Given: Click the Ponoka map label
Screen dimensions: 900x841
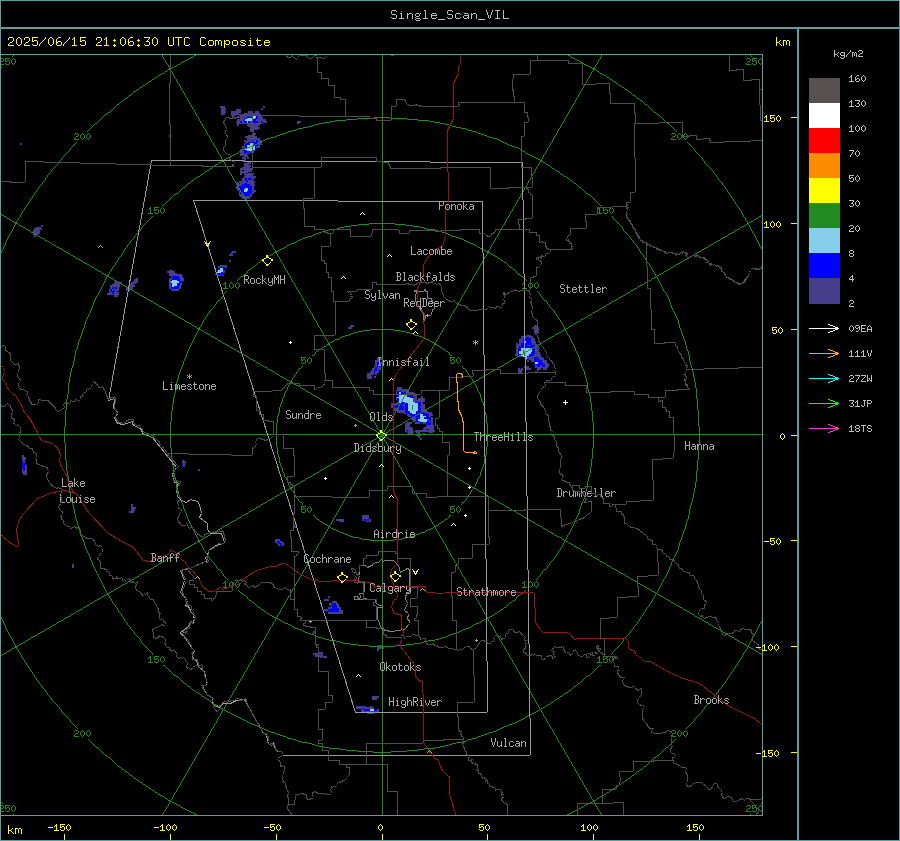Looking at the screenshot, I should [456, 206].
